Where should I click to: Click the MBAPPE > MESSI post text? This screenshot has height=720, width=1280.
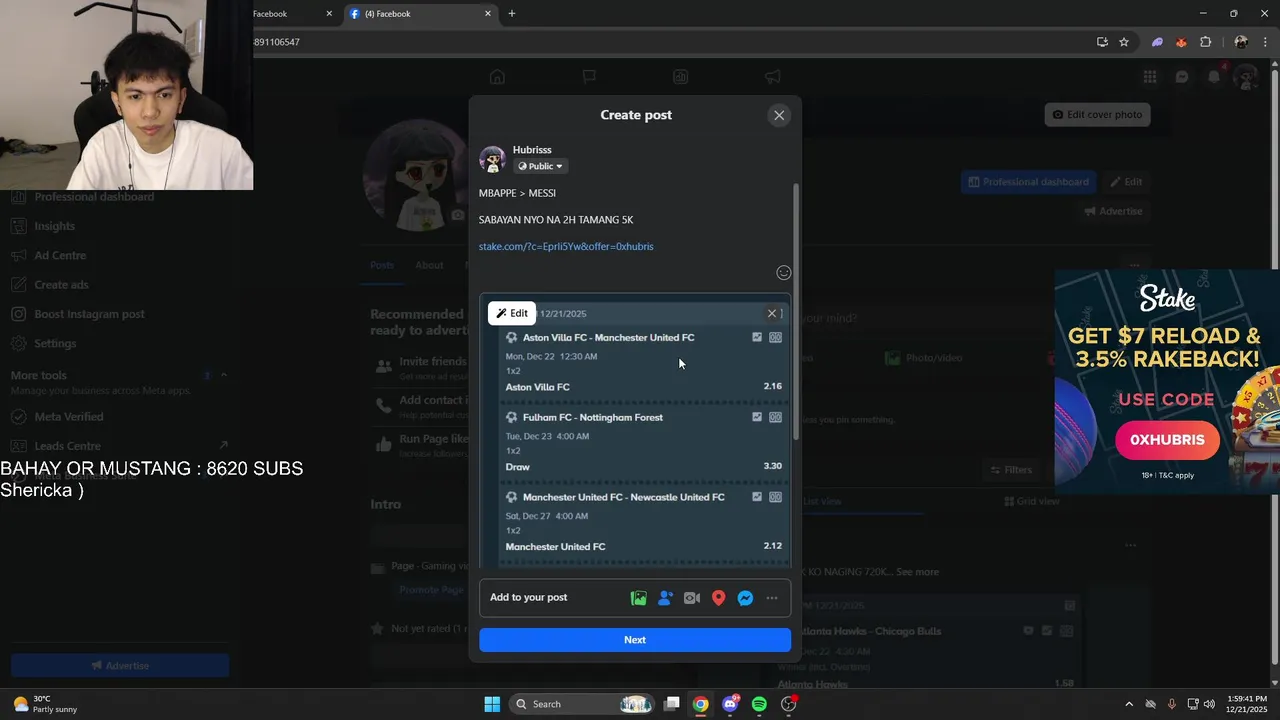(517, 193)
